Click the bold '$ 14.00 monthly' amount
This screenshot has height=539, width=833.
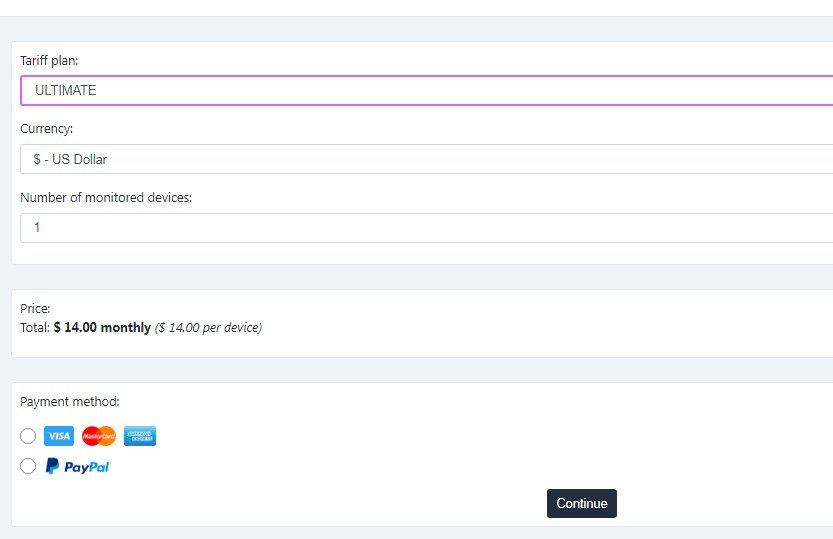102,327
